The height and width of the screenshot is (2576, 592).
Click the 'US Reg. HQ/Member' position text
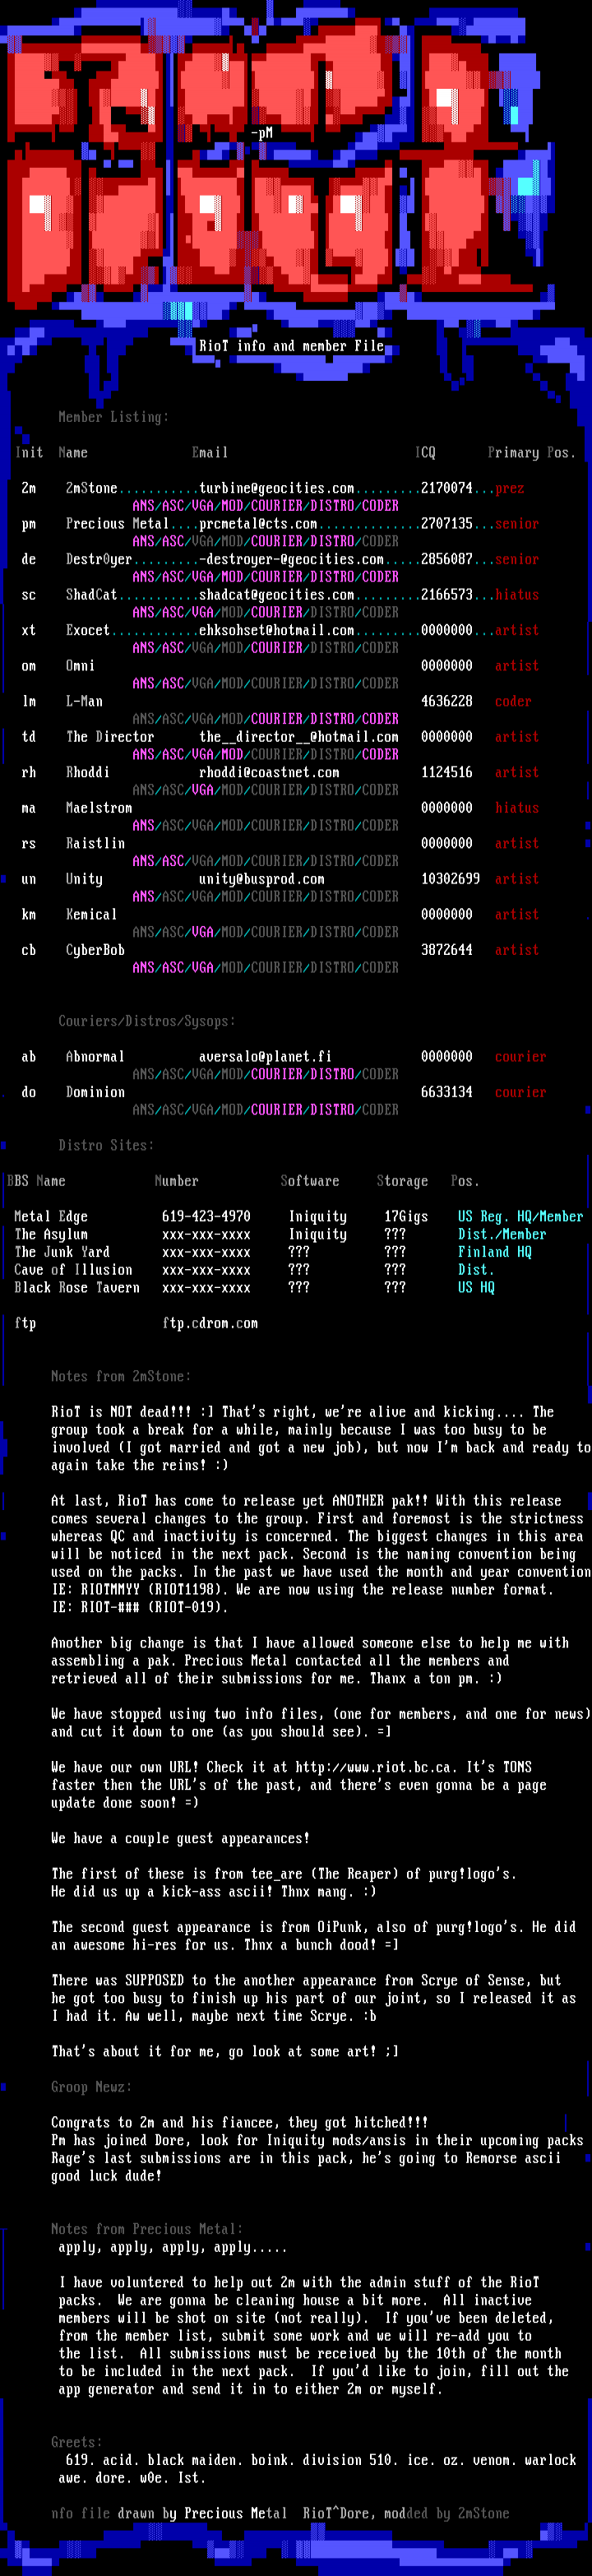[x=520, y=1216]
